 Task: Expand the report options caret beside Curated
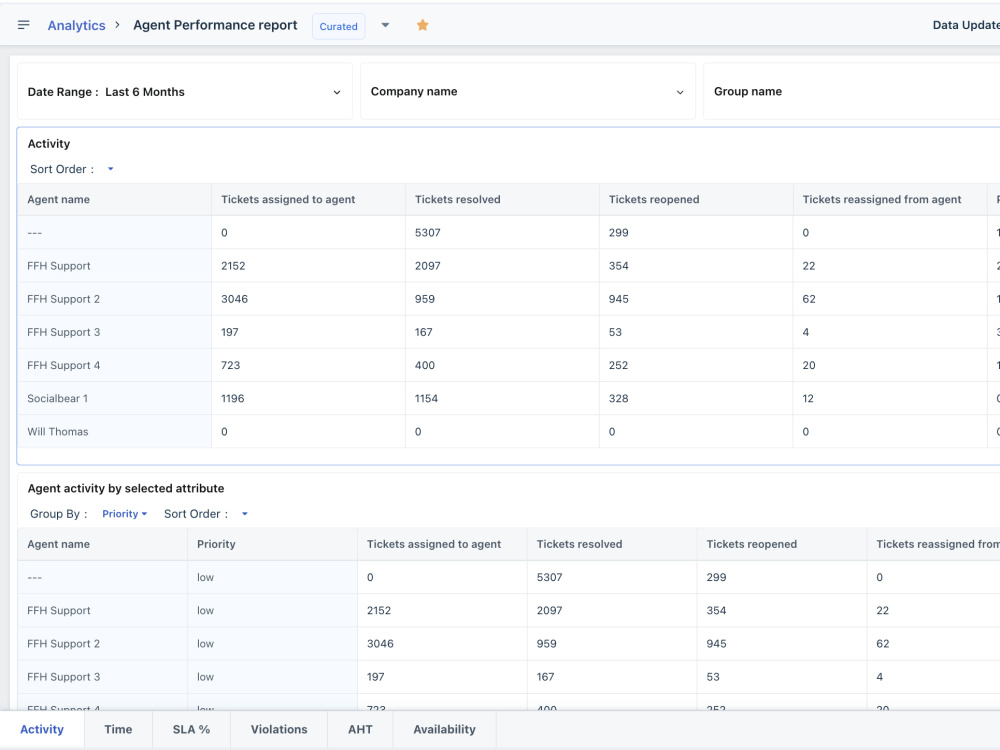[385, 25]
